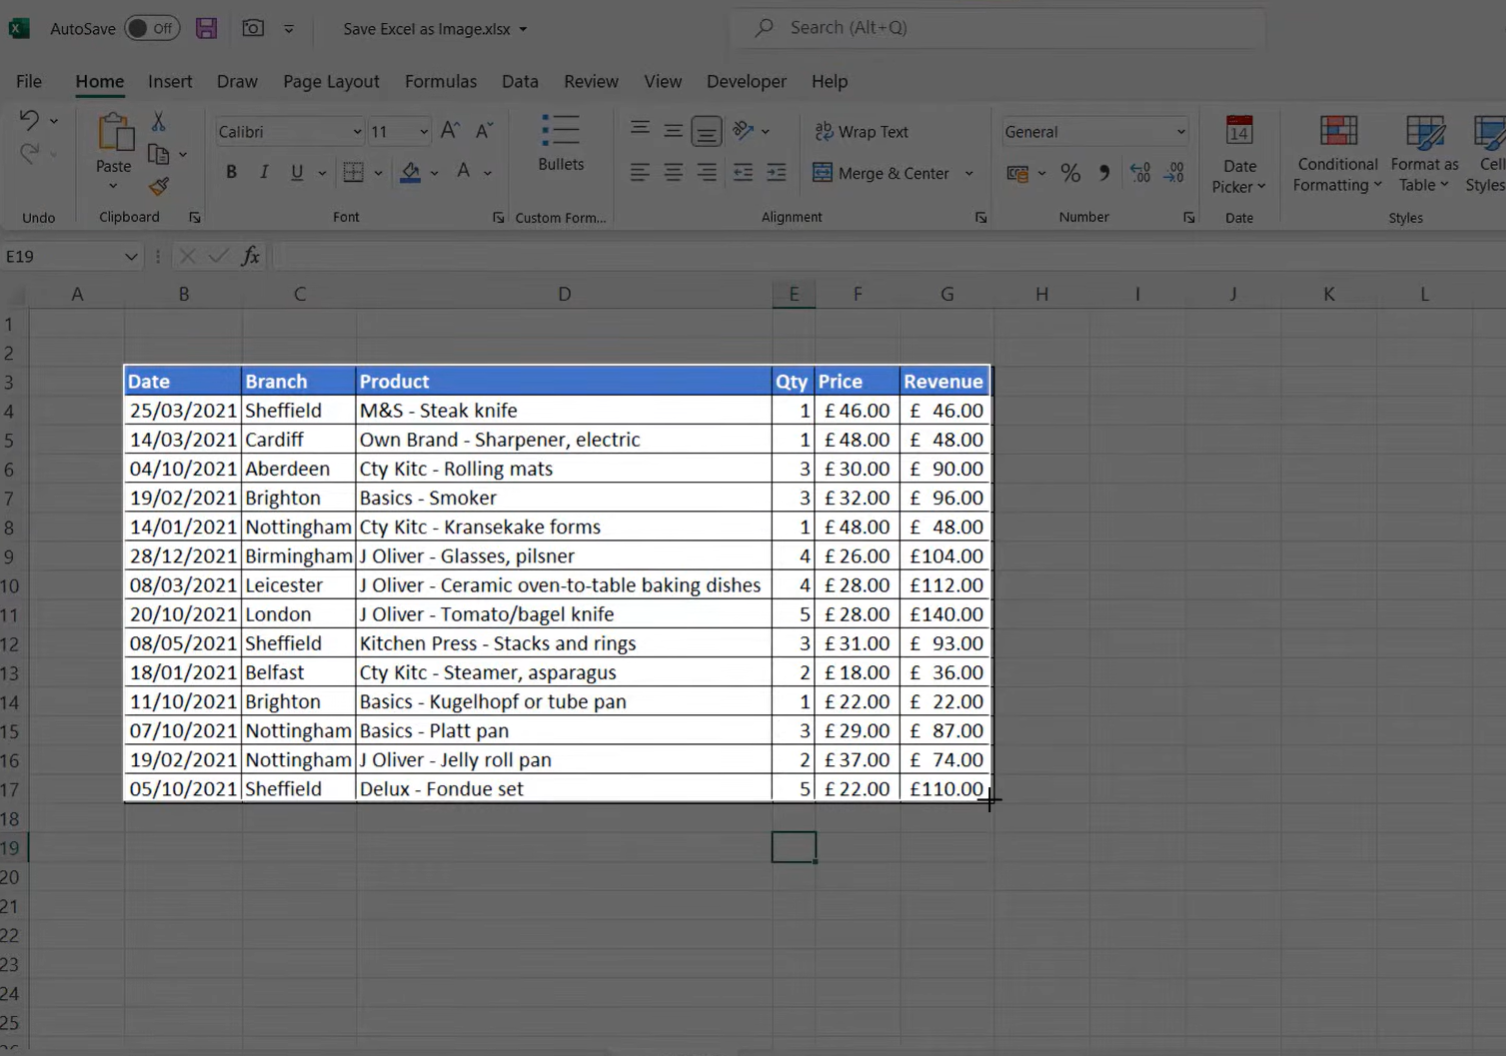
Task: Set Top Align vertical alignment
Action: [640, 130]
